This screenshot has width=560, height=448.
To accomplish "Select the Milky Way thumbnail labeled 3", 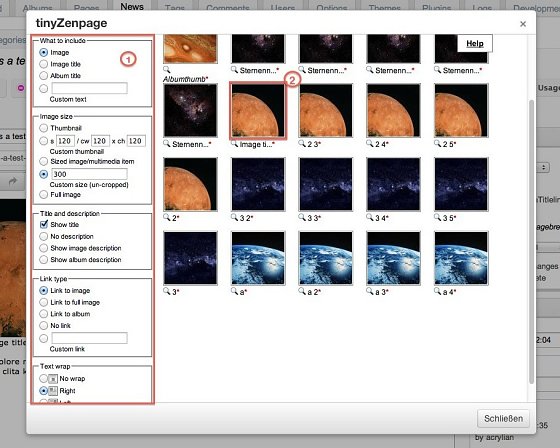I will [x=190, y=258].
